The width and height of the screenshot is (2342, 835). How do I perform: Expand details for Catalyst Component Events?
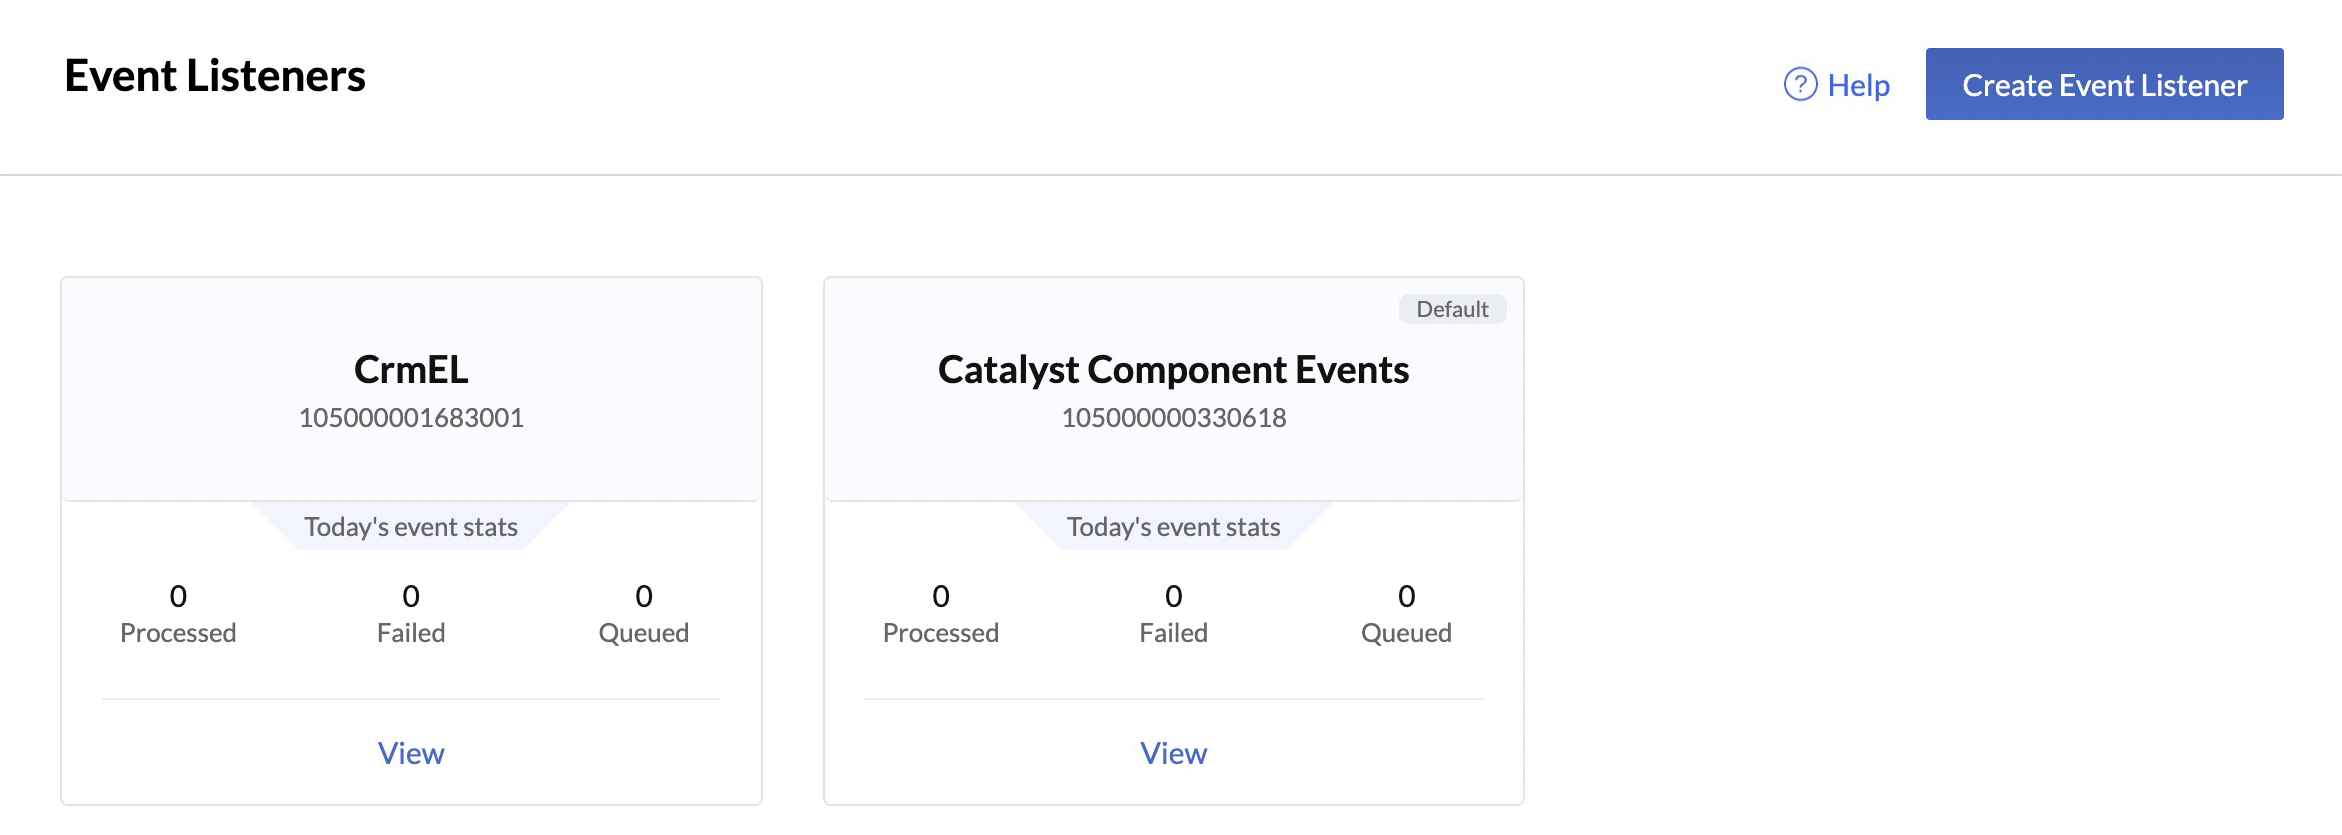pyautogui.click(x=1173, y=753)
